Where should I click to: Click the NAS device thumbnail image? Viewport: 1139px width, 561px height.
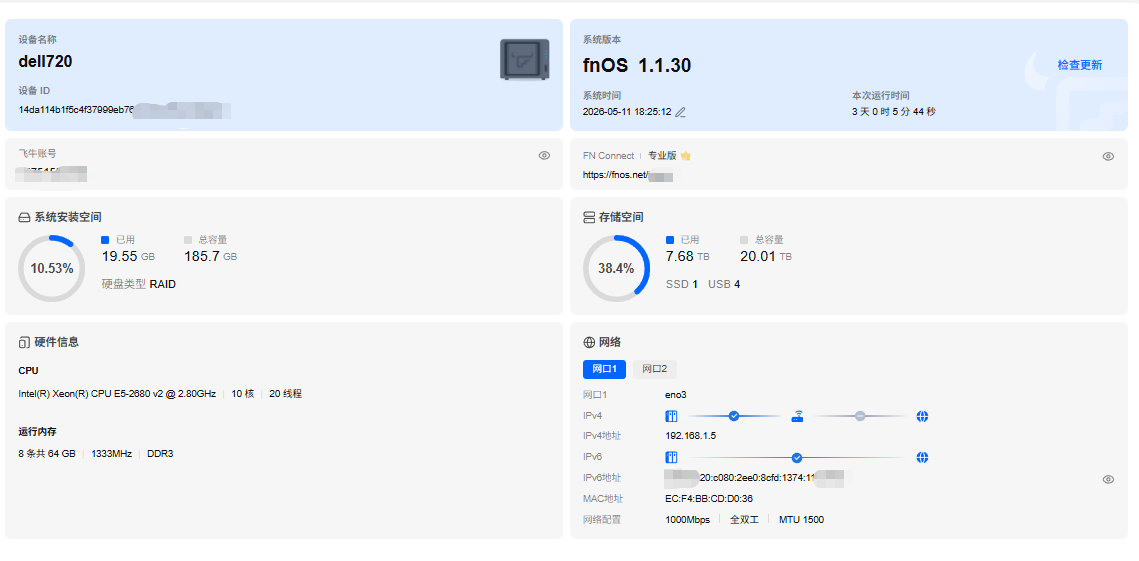tap(525, 60)
